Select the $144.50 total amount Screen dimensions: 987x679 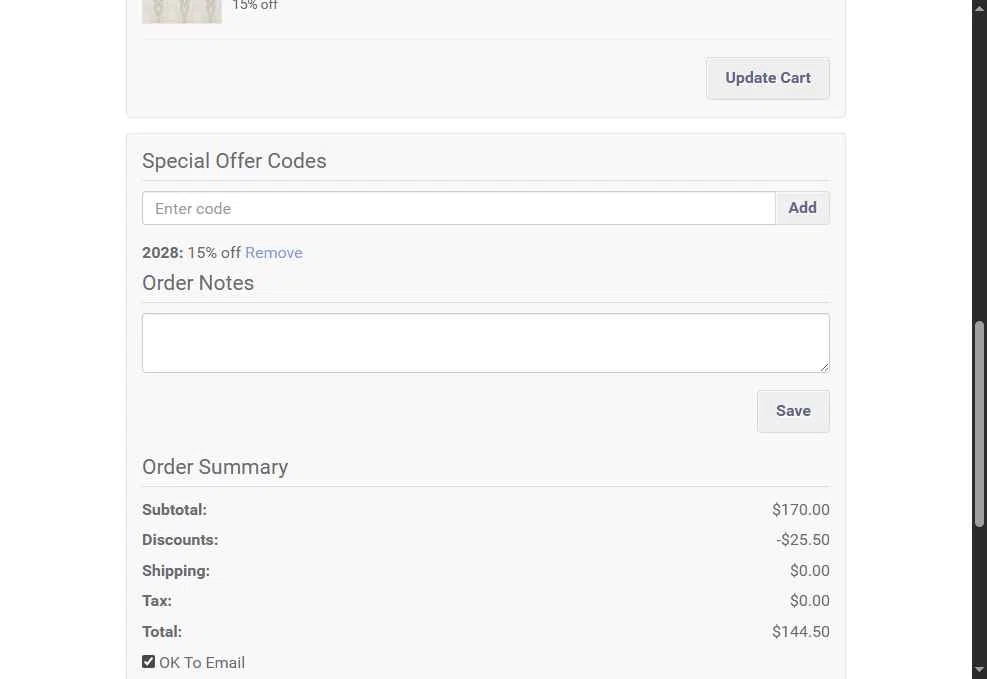[801, 631]
